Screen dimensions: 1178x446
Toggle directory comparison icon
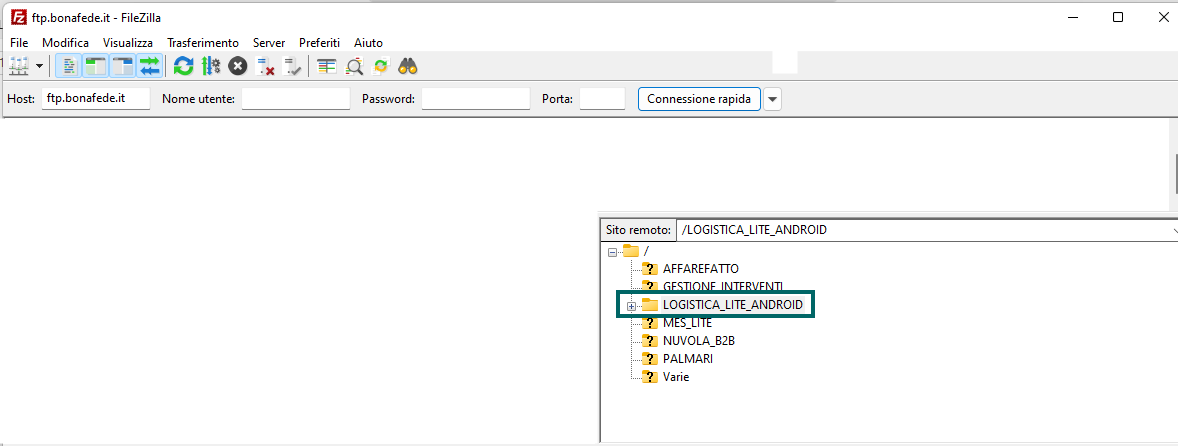355,66
